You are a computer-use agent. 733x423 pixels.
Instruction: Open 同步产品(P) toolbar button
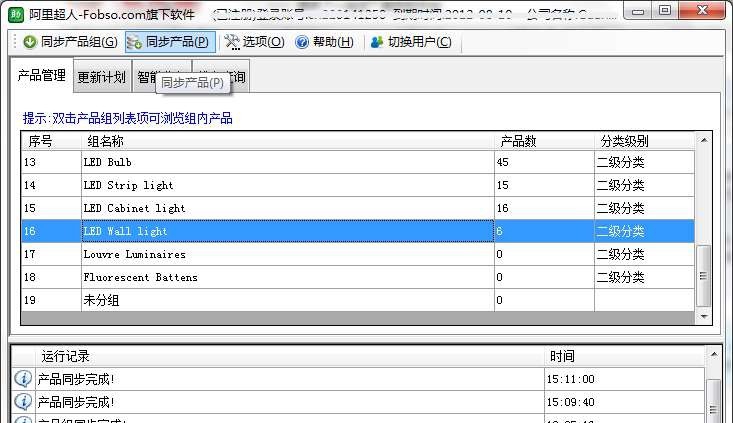coord(170,42)
